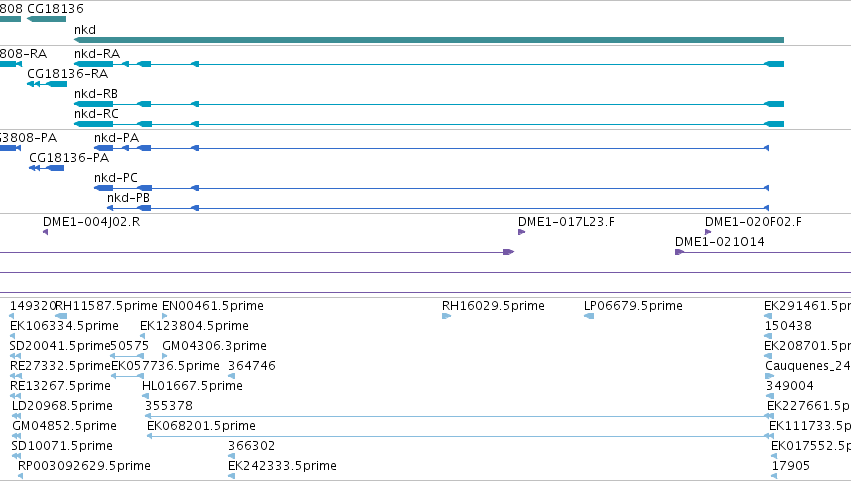The height and width of the screenshot is (481, 851).
Task: Click the GM04306.3prime label
Action: [214, 346]
